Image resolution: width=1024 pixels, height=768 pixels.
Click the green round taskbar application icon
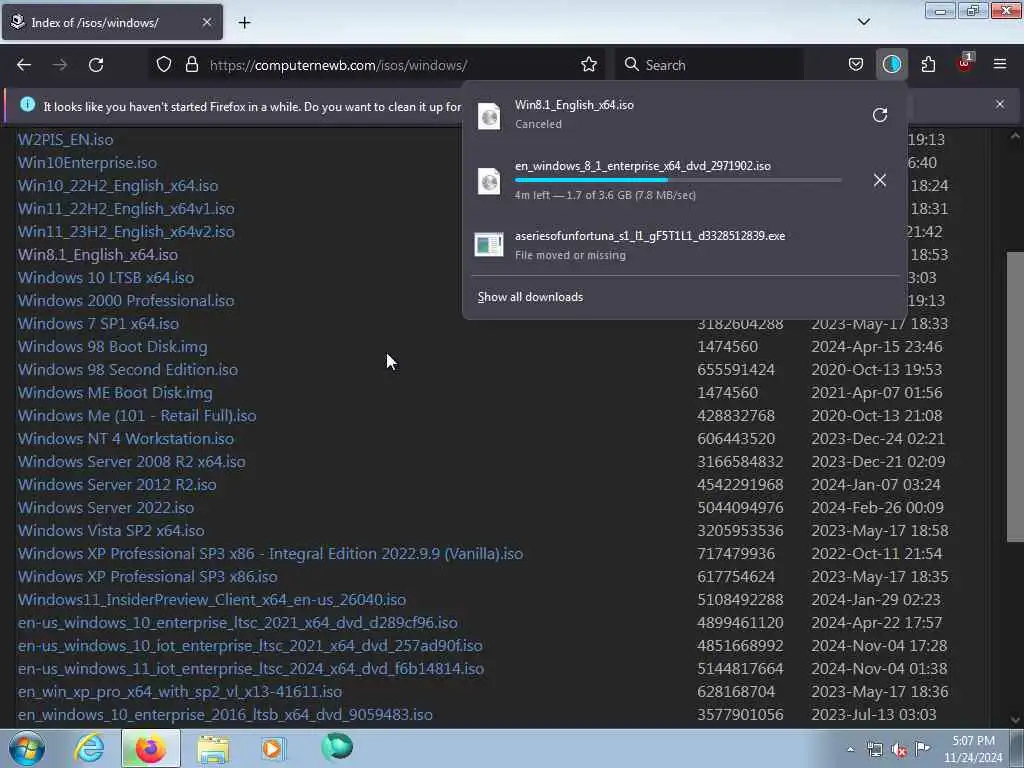337,747
